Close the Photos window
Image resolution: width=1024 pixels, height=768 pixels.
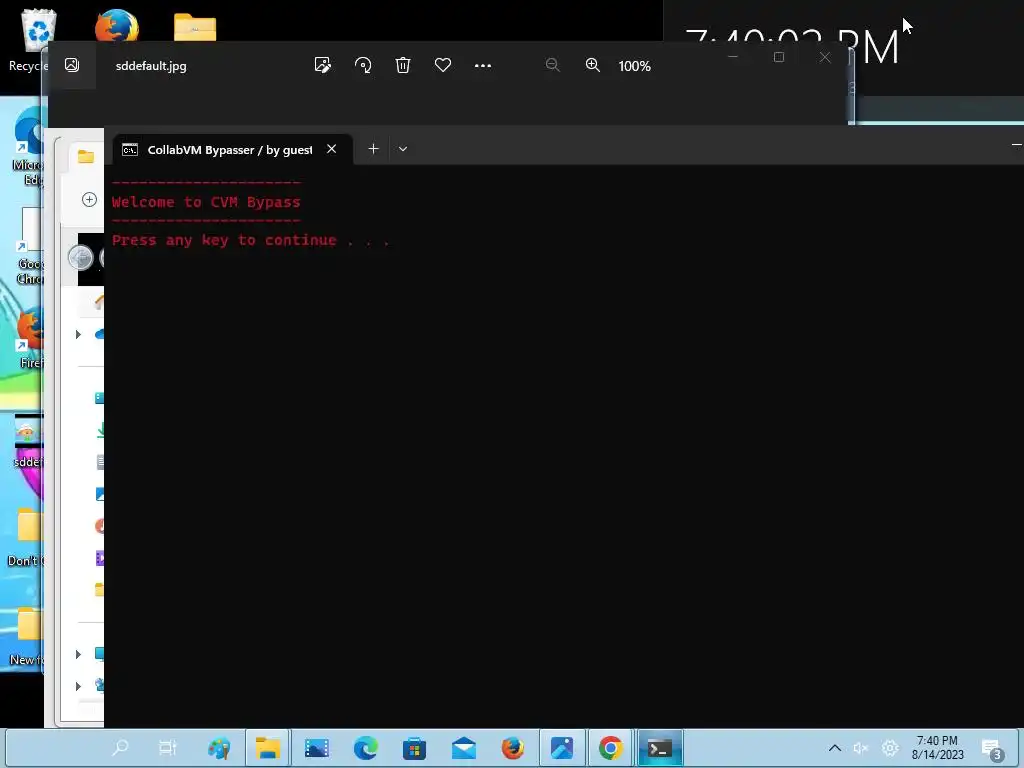pos(825,57)
